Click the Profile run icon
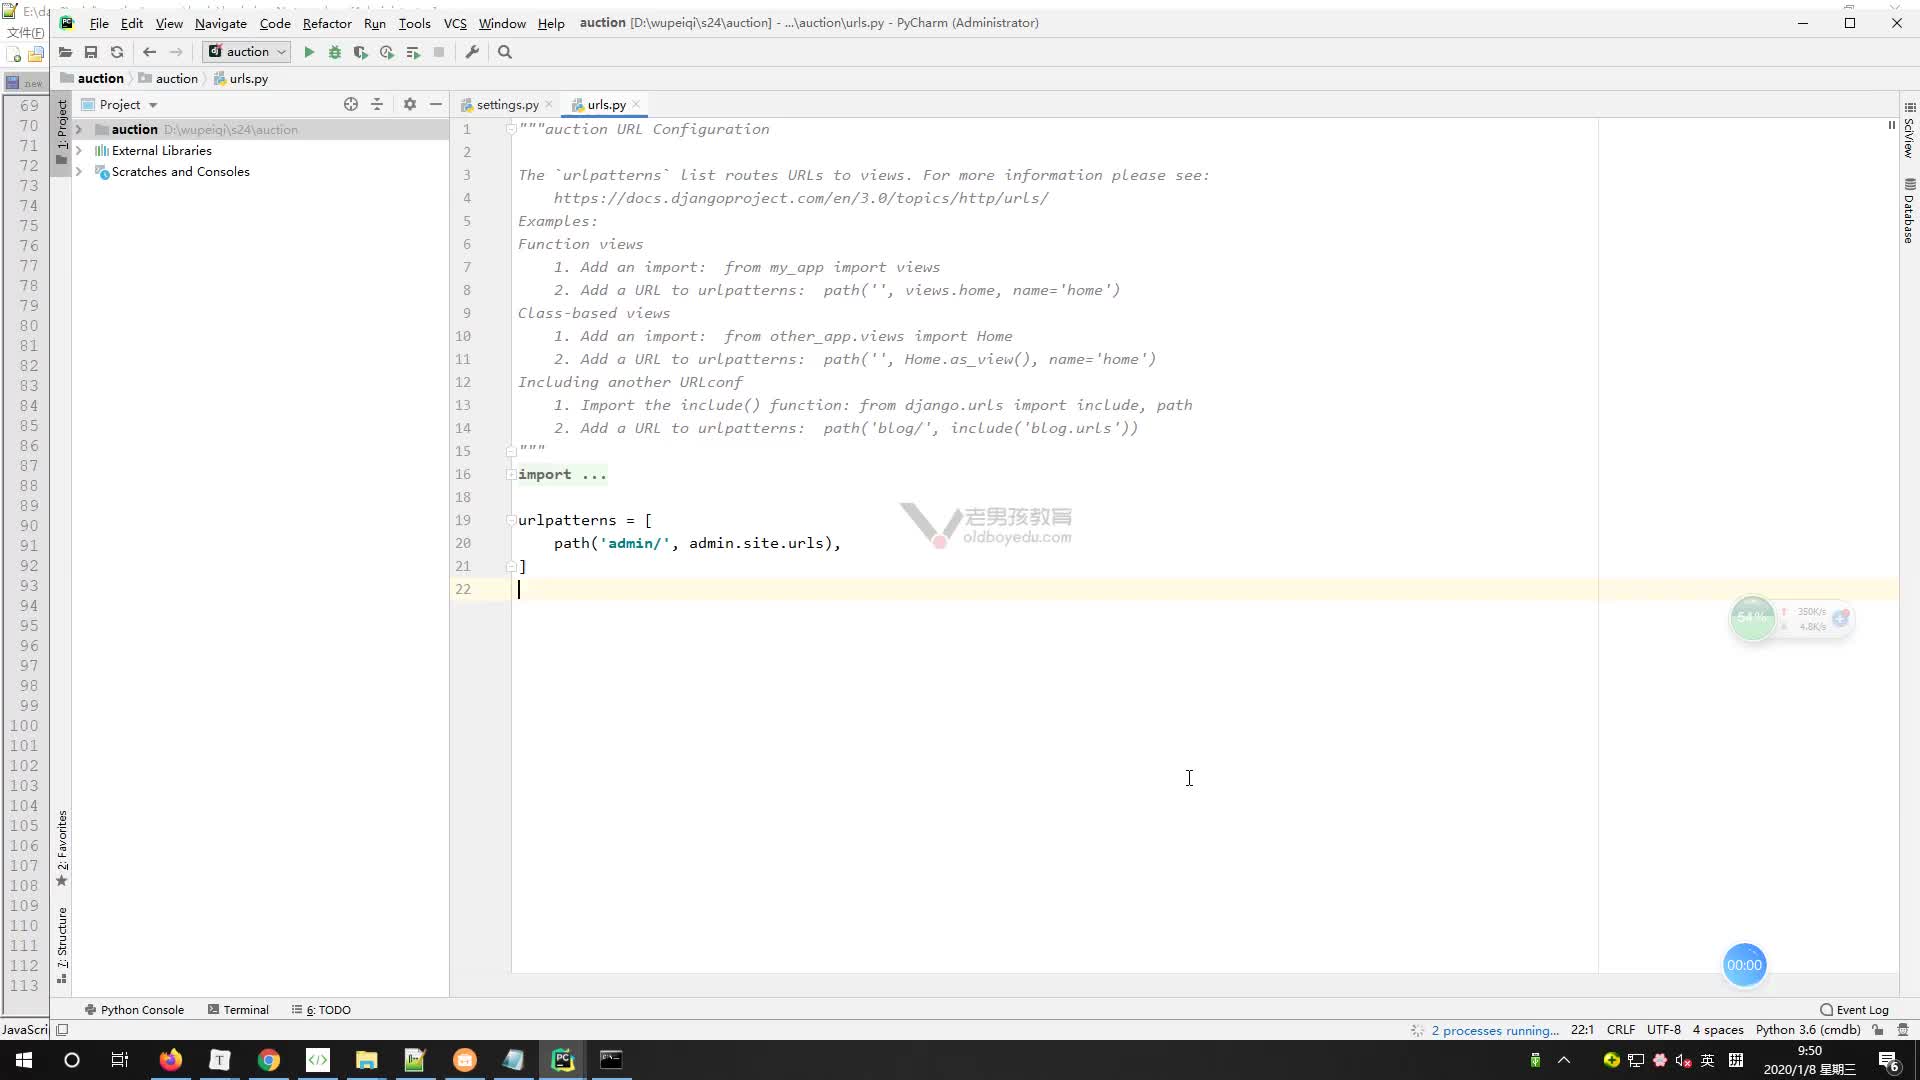Screen dimensions: 1920x1080 pyautogui.click(x=387, y=52)
